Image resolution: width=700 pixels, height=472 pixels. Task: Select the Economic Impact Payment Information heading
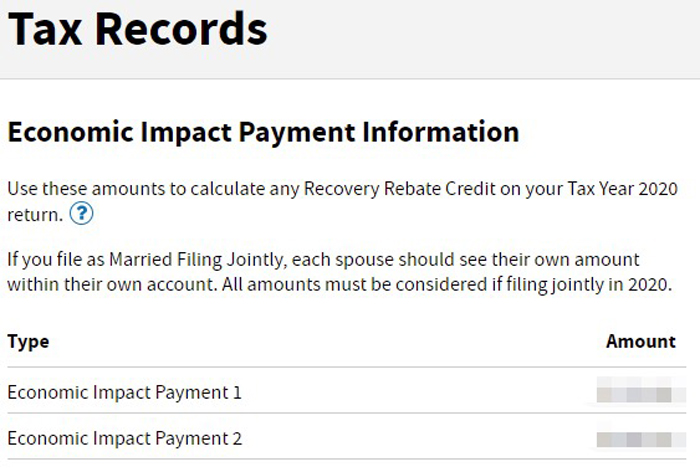coord(263,133)
